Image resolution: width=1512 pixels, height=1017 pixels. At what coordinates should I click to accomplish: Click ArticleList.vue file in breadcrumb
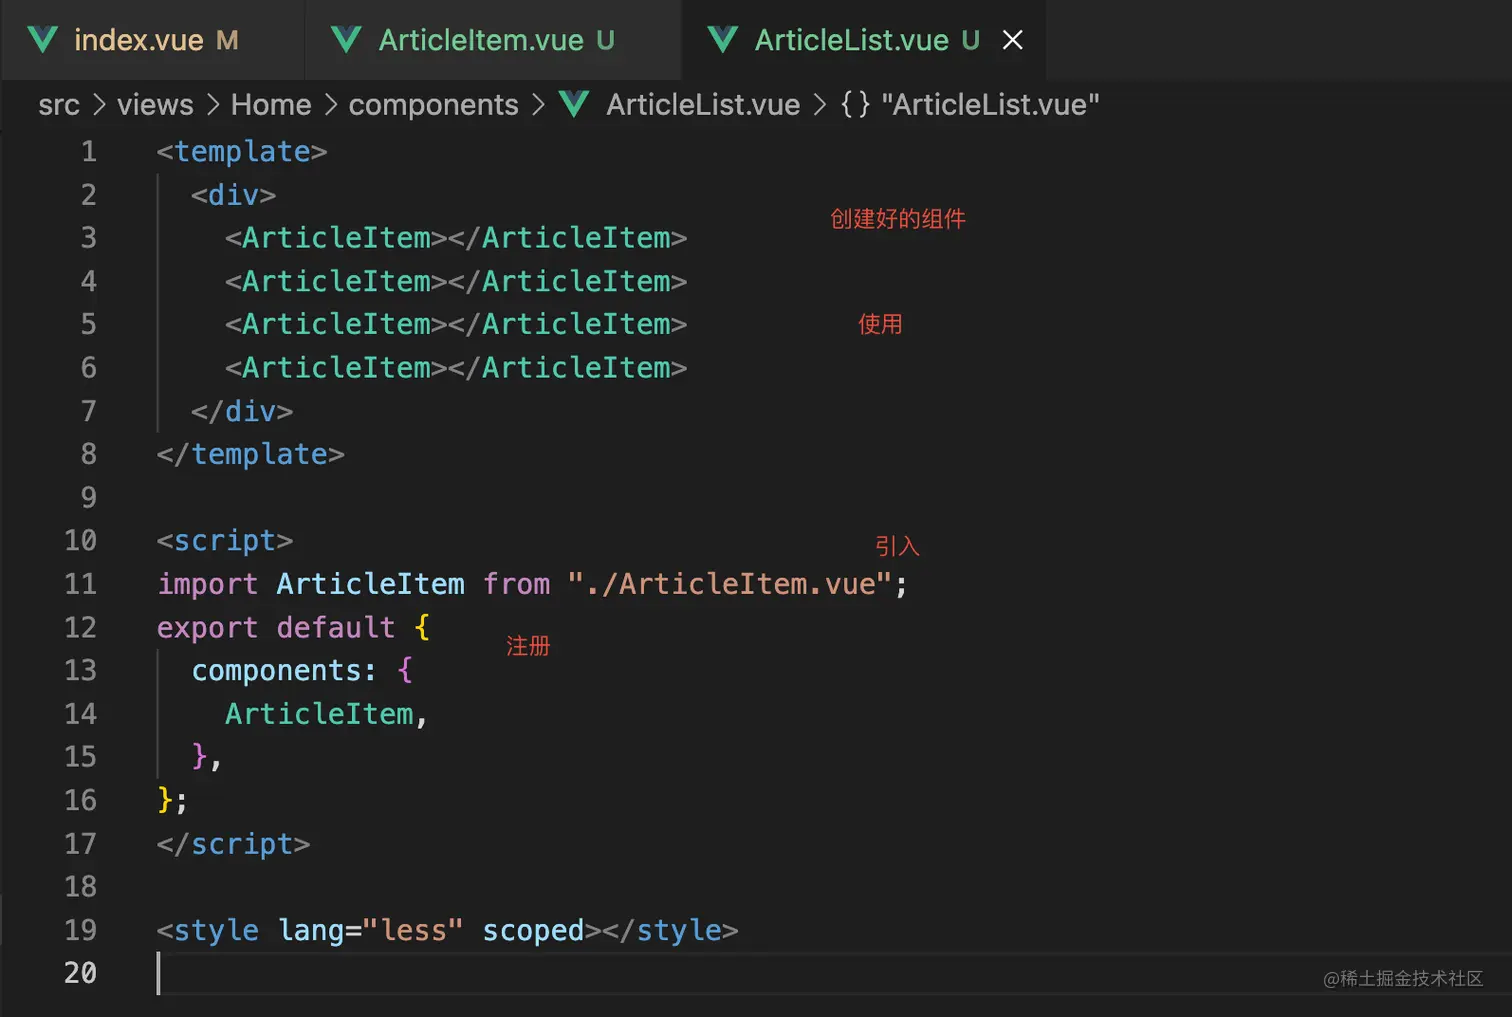coord(703,105)
